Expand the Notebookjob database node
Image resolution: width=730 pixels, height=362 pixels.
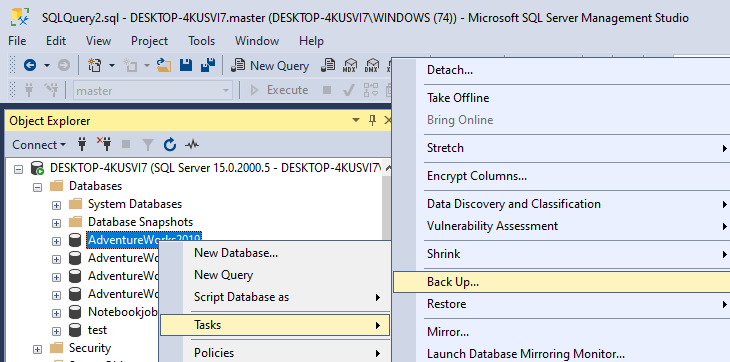coord(56,313)
